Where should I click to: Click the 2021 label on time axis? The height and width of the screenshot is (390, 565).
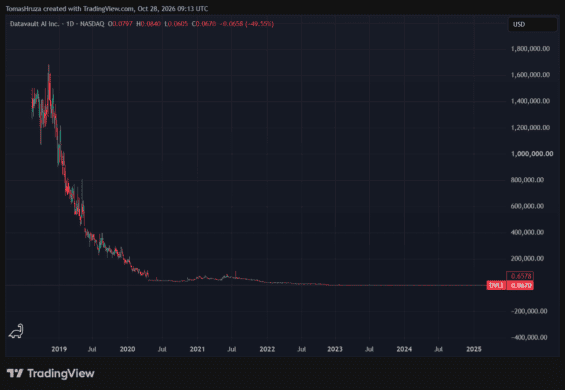pyautogui.click(x=197, y=349)
